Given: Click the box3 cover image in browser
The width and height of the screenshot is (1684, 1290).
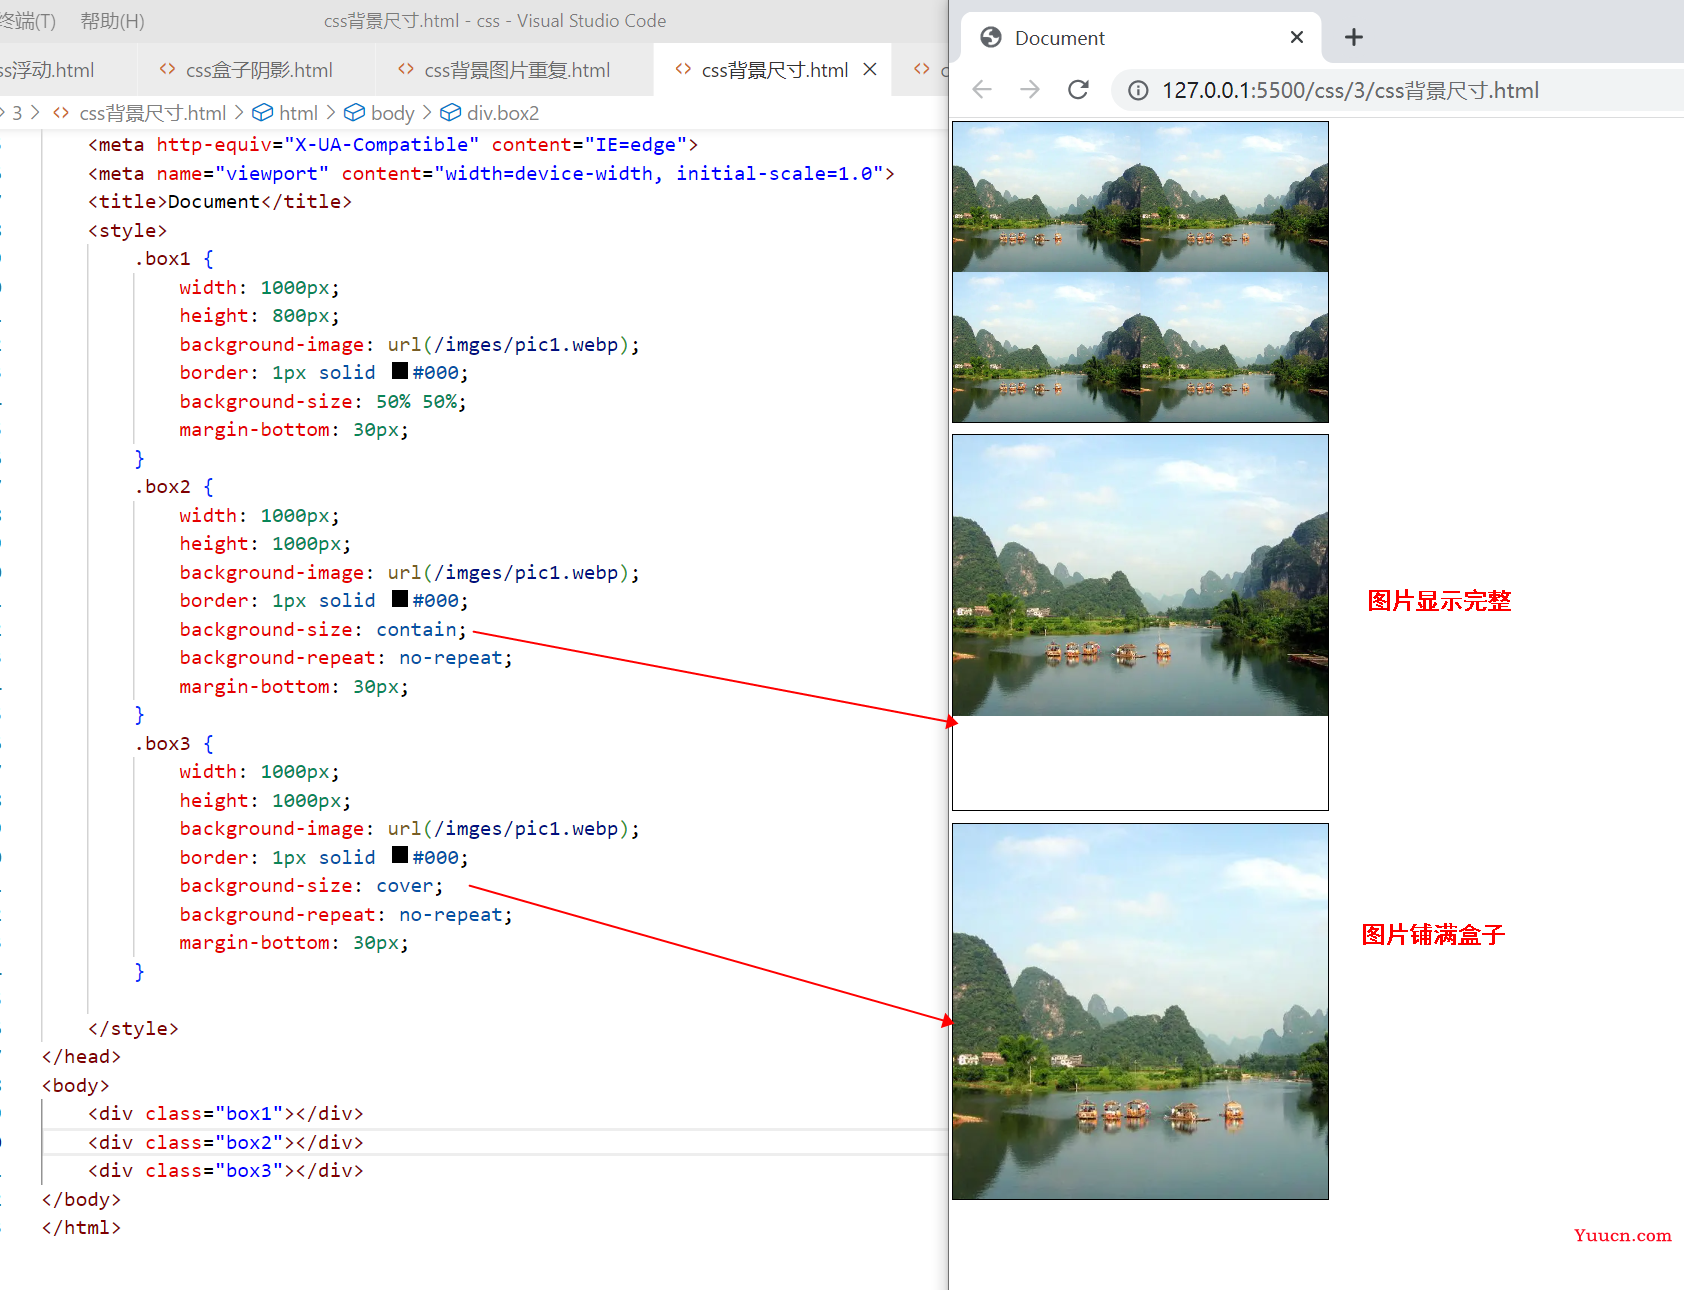Looking at the screenshot, I should pyautogui.click(x=1140, y=1011).
